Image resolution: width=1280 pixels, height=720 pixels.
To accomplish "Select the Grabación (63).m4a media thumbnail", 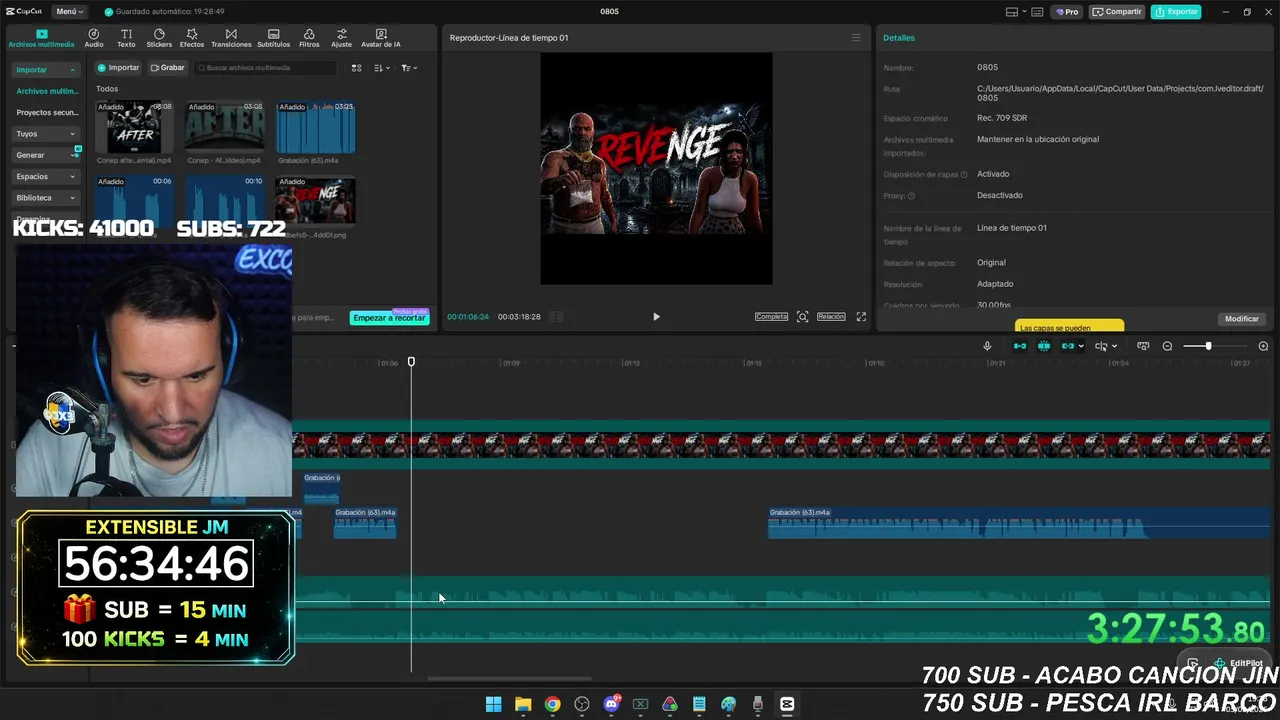I will coord(315,126).
